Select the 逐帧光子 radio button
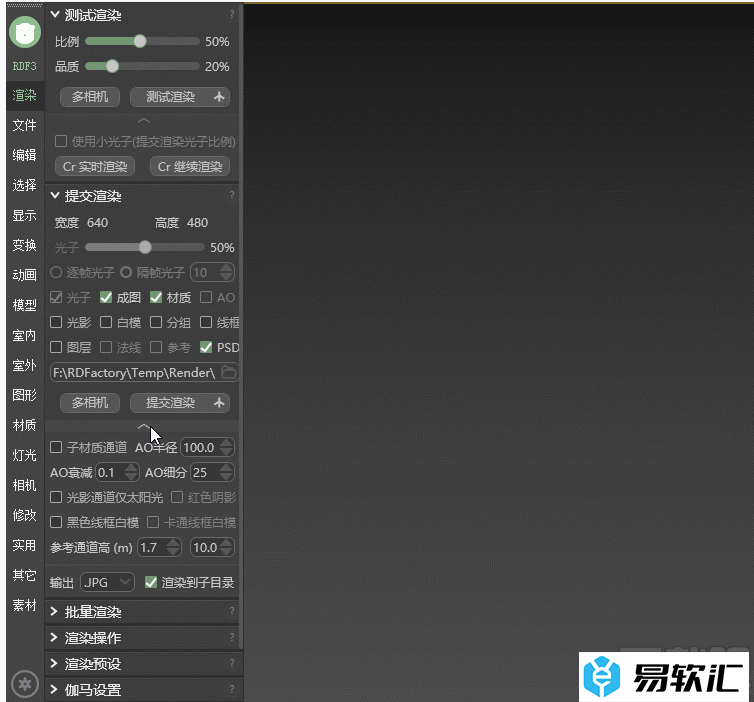 click(56, 273)
